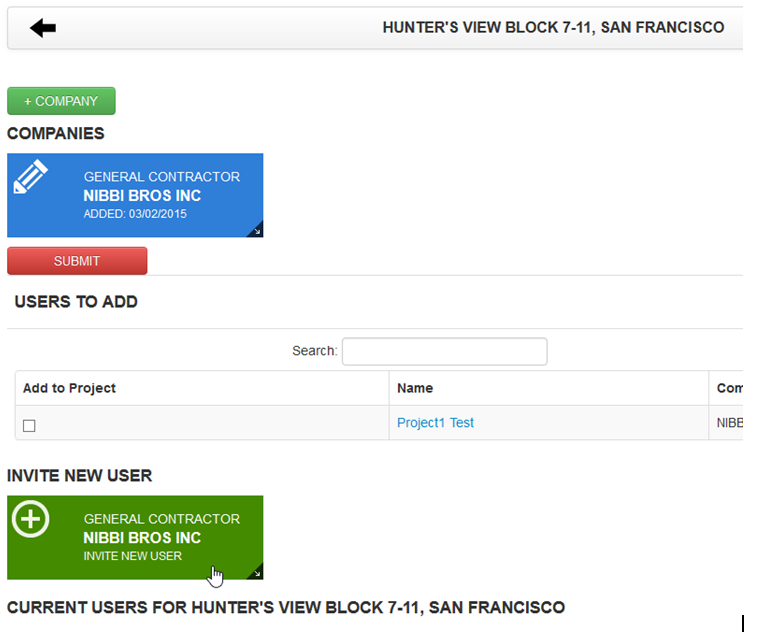
Task: Expand corner arrow on blue company card
Action: [x=256, y=230]
